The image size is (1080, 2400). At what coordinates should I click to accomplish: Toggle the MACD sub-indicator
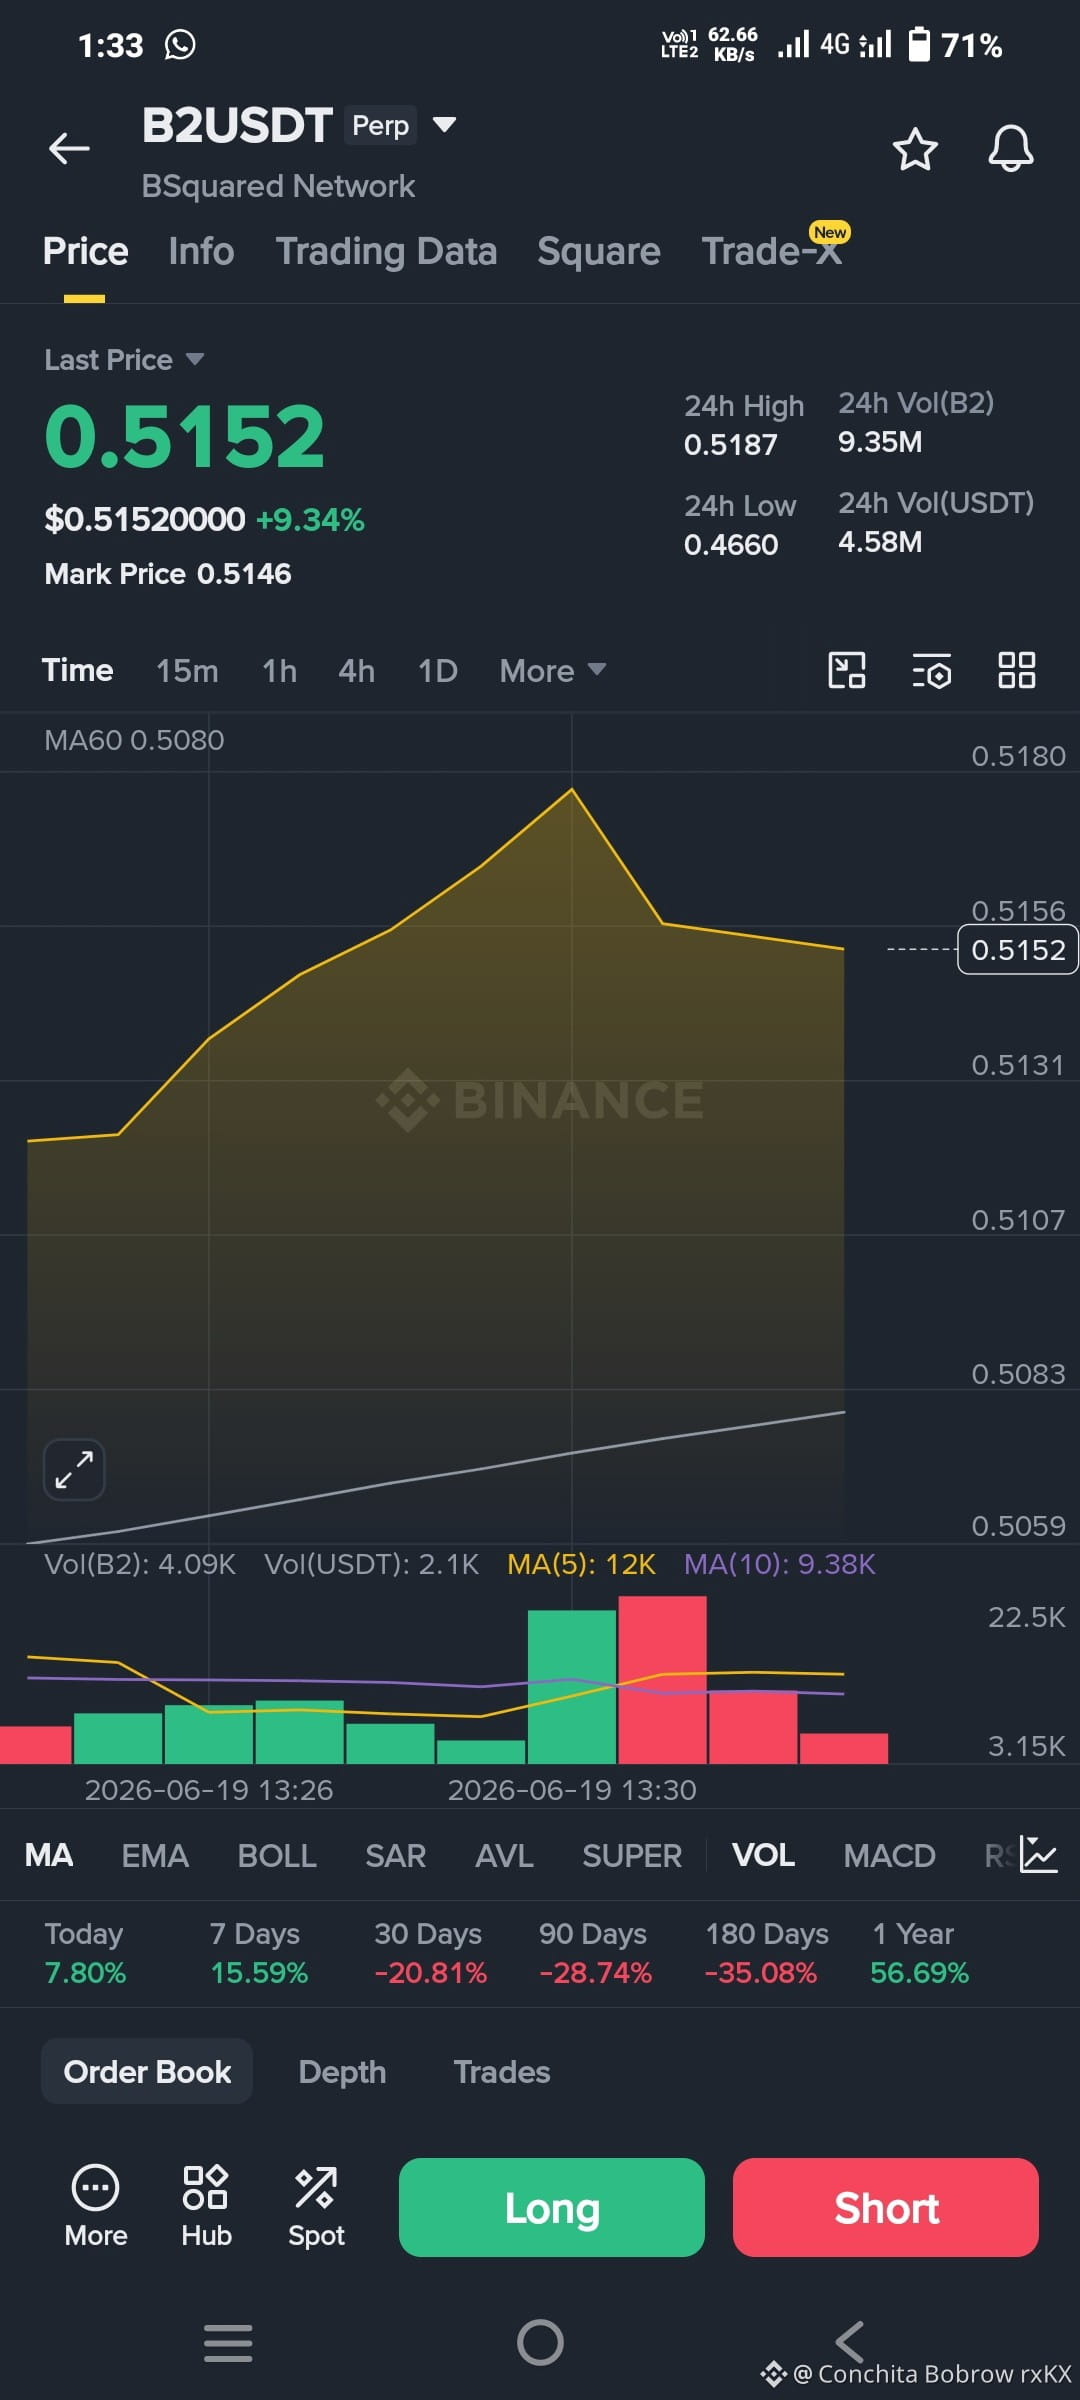889,1855
